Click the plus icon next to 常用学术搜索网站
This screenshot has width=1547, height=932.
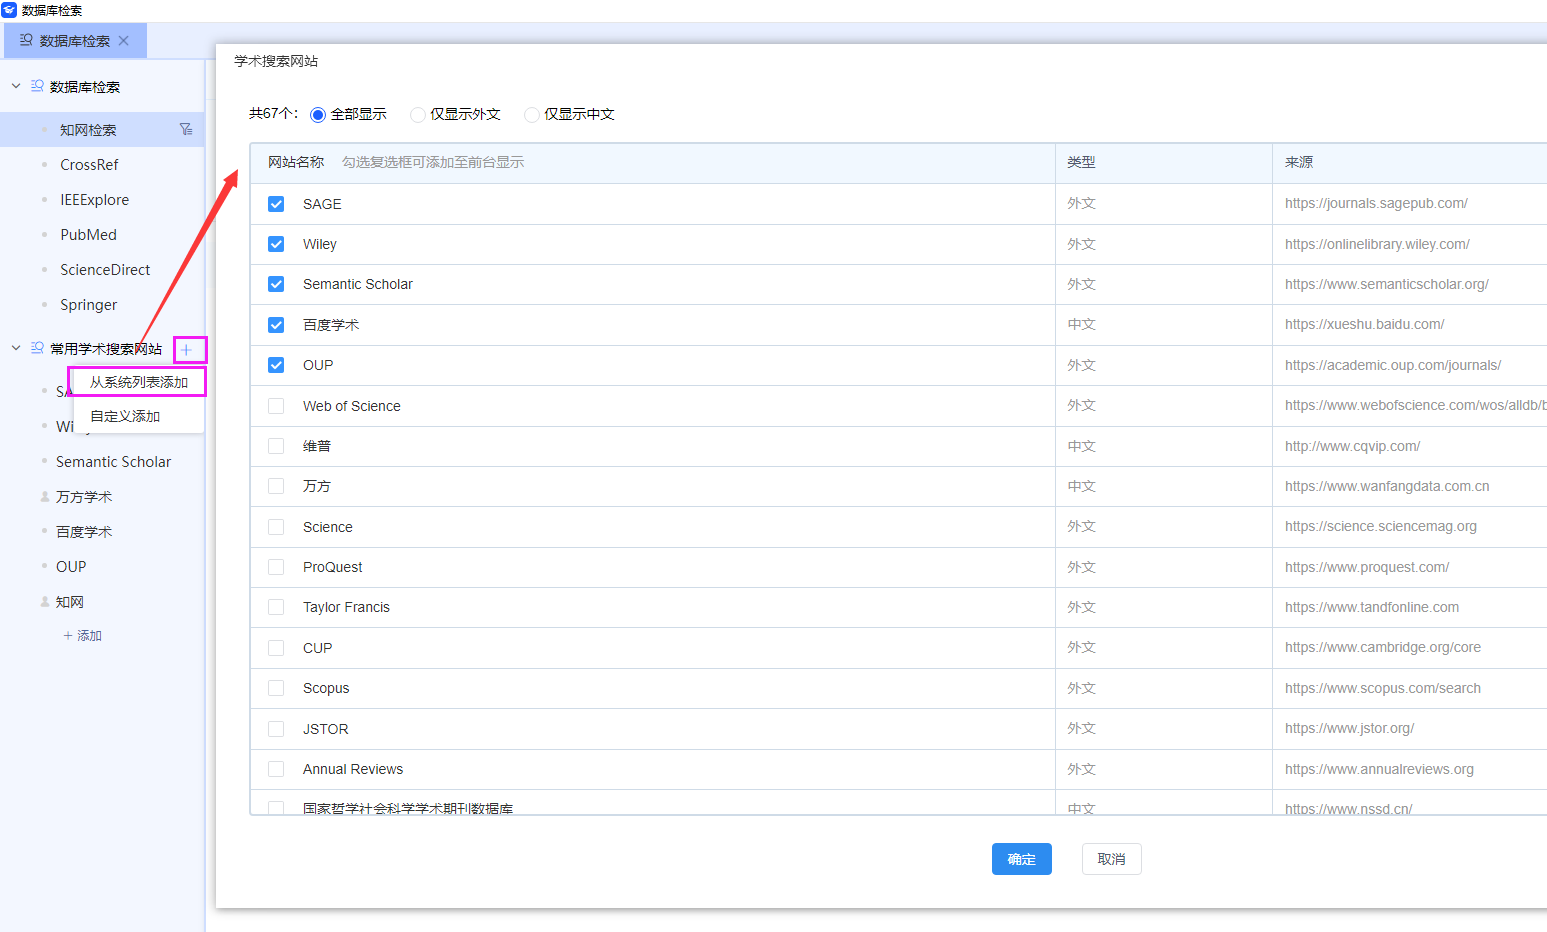186,349
